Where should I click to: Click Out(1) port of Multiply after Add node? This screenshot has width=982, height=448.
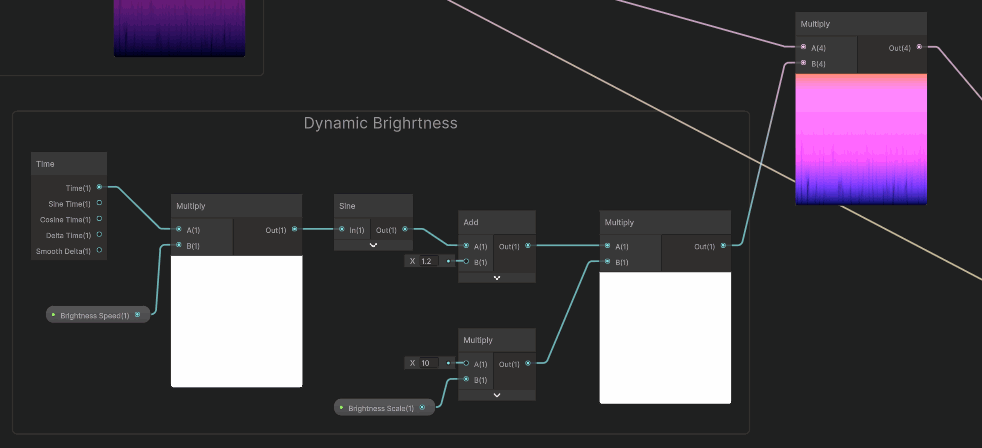tap(723, 246)
